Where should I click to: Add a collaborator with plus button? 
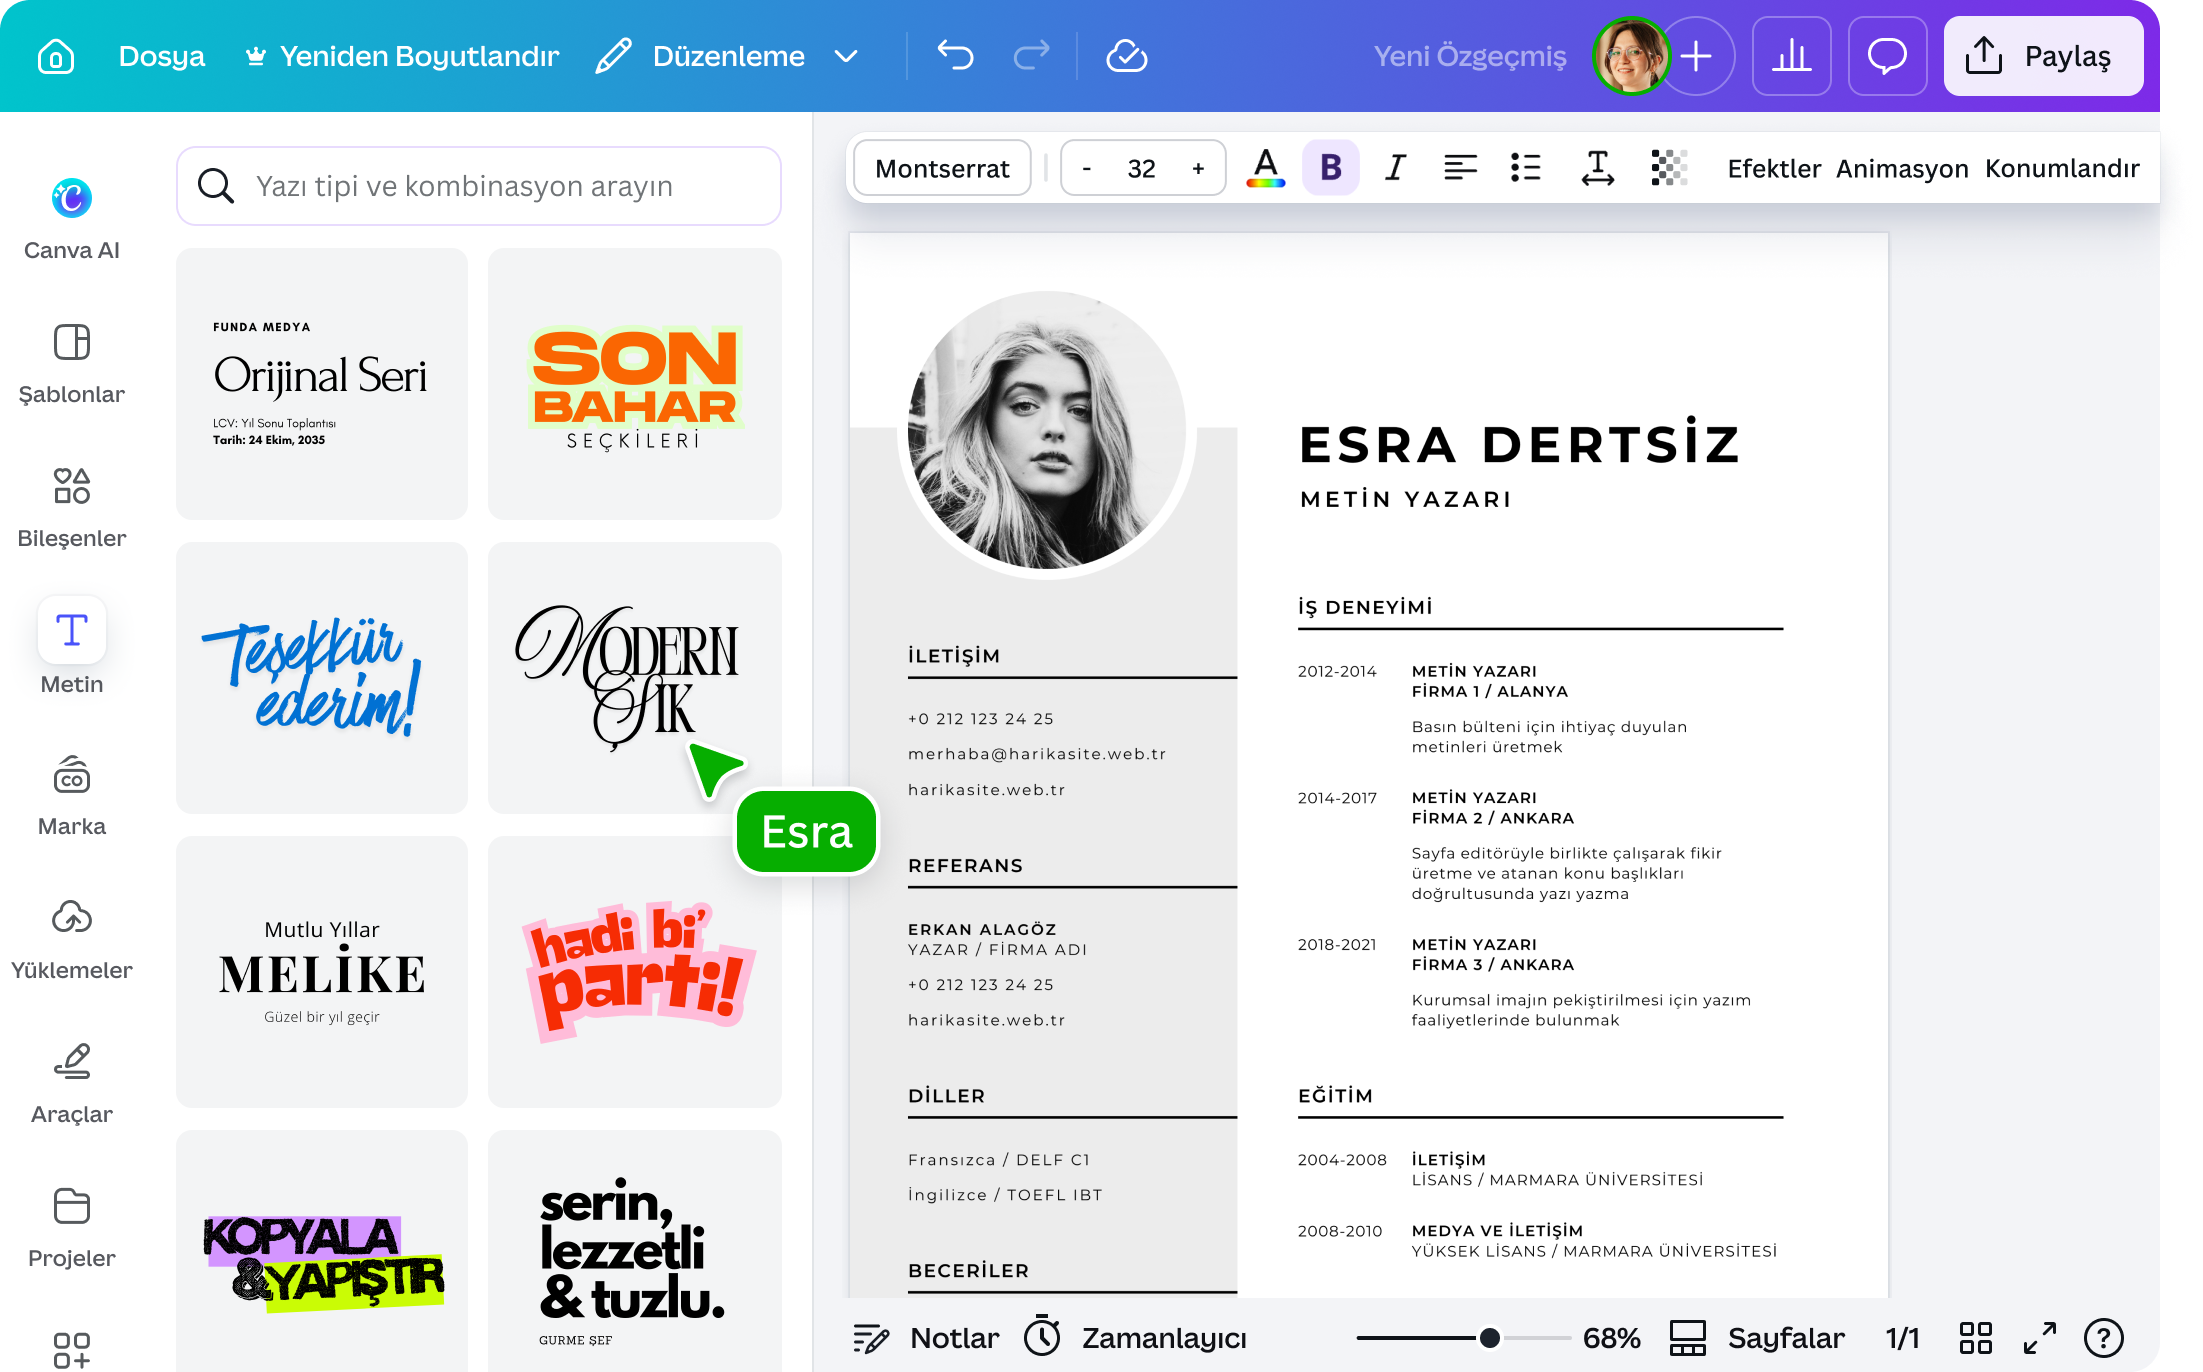pyautogui.click(x=1696, y=56)
